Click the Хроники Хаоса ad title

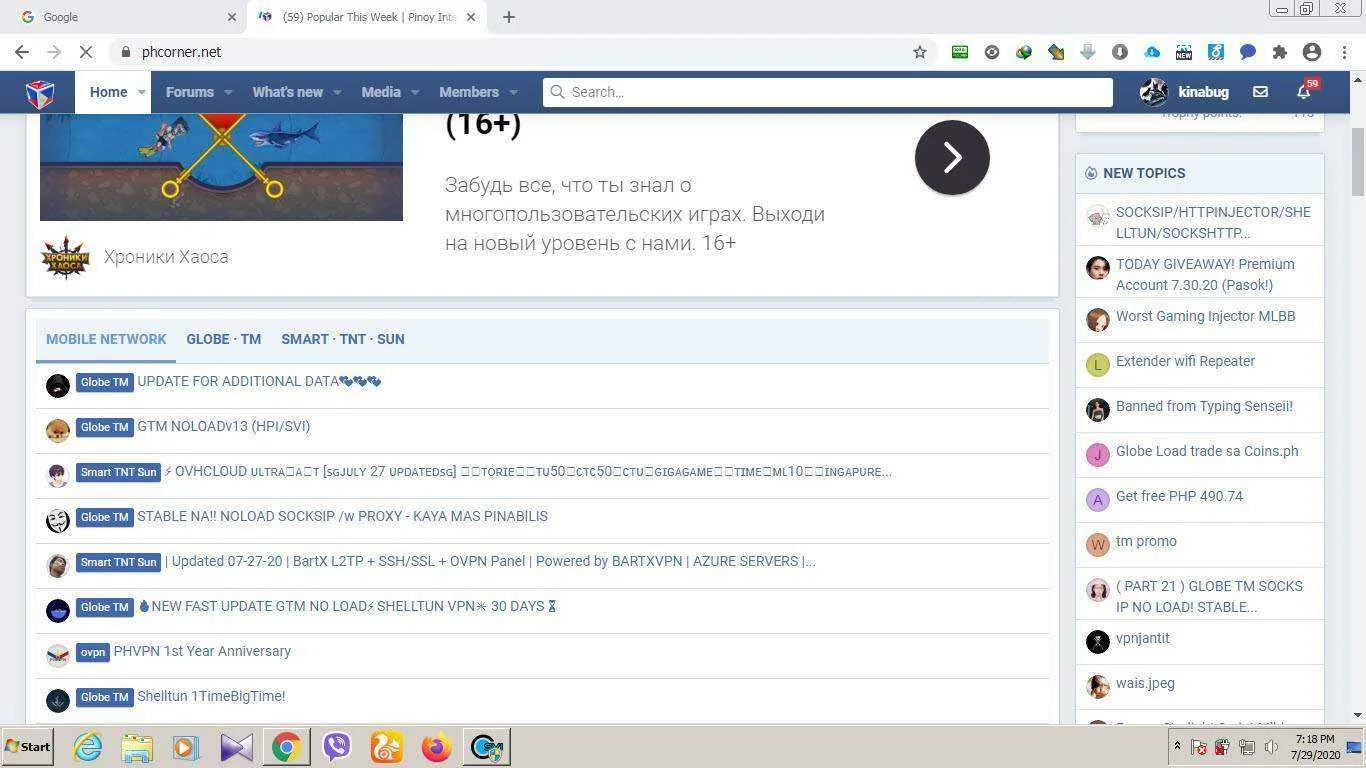(166, 257)
